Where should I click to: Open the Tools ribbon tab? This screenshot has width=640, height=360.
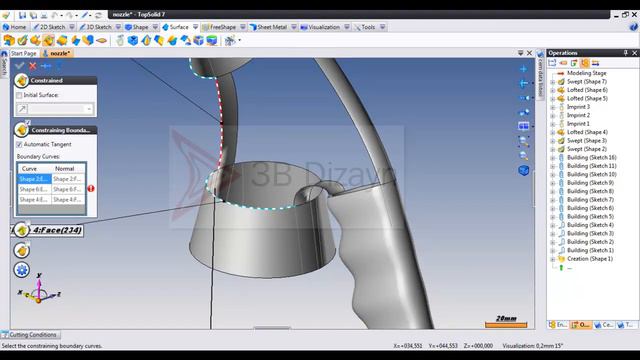point(364,27)
